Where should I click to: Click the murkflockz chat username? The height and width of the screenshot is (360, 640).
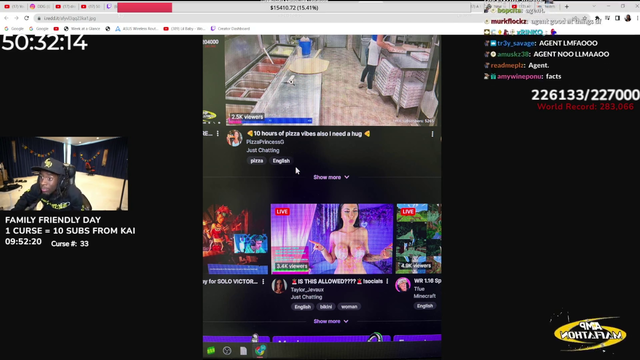coord(509,21)
